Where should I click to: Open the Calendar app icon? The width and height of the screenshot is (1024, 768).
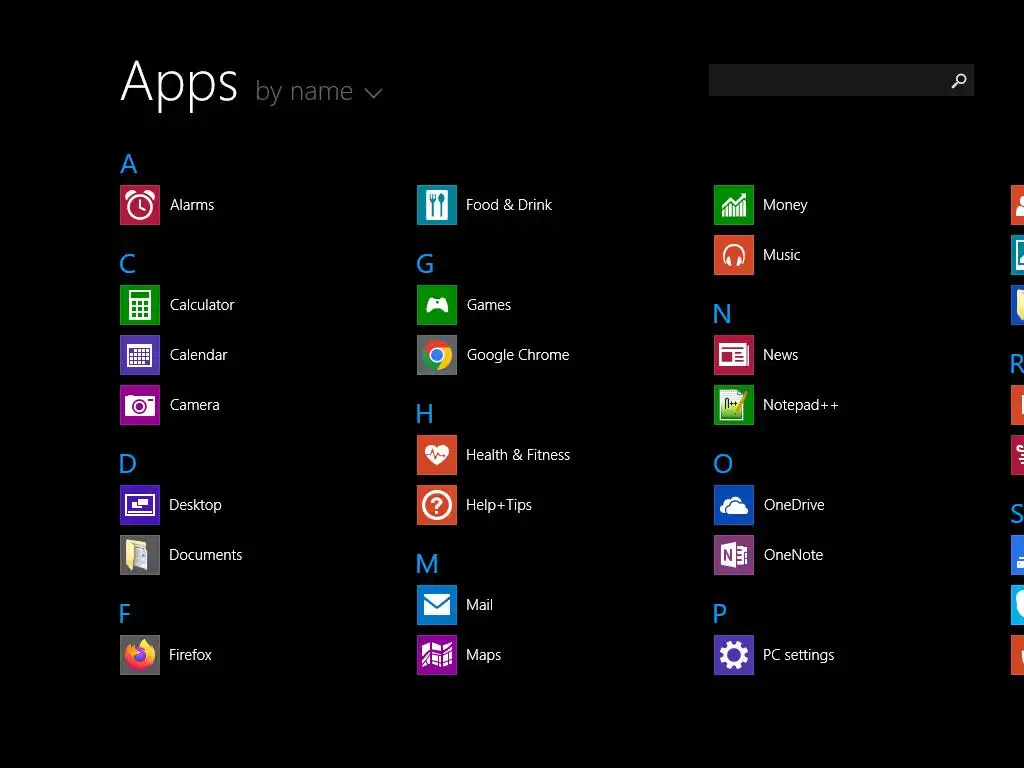pyautogui.click(x=140, y=355)
